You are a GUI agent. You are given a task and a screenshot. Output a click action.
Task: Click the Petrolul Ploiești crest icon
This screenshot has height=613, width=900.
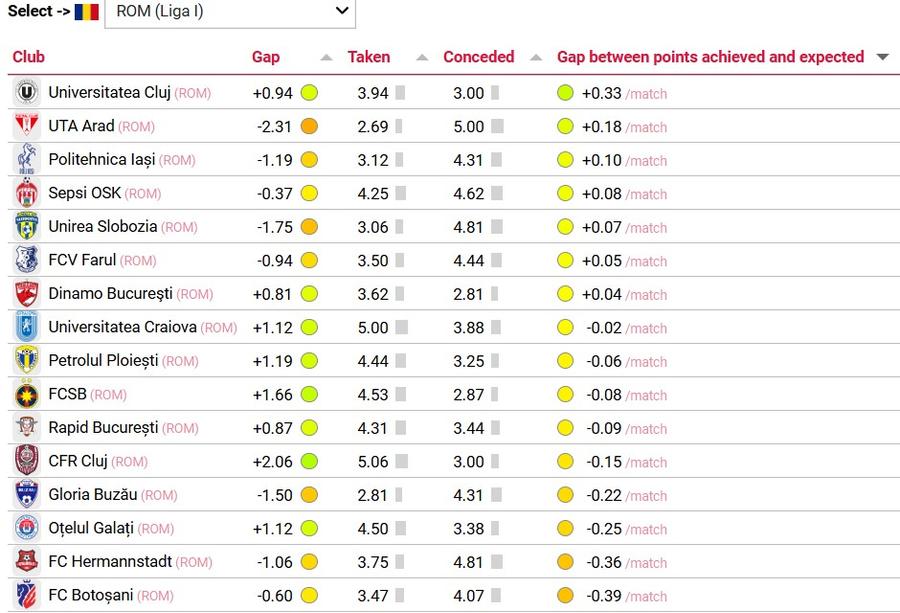26,360
